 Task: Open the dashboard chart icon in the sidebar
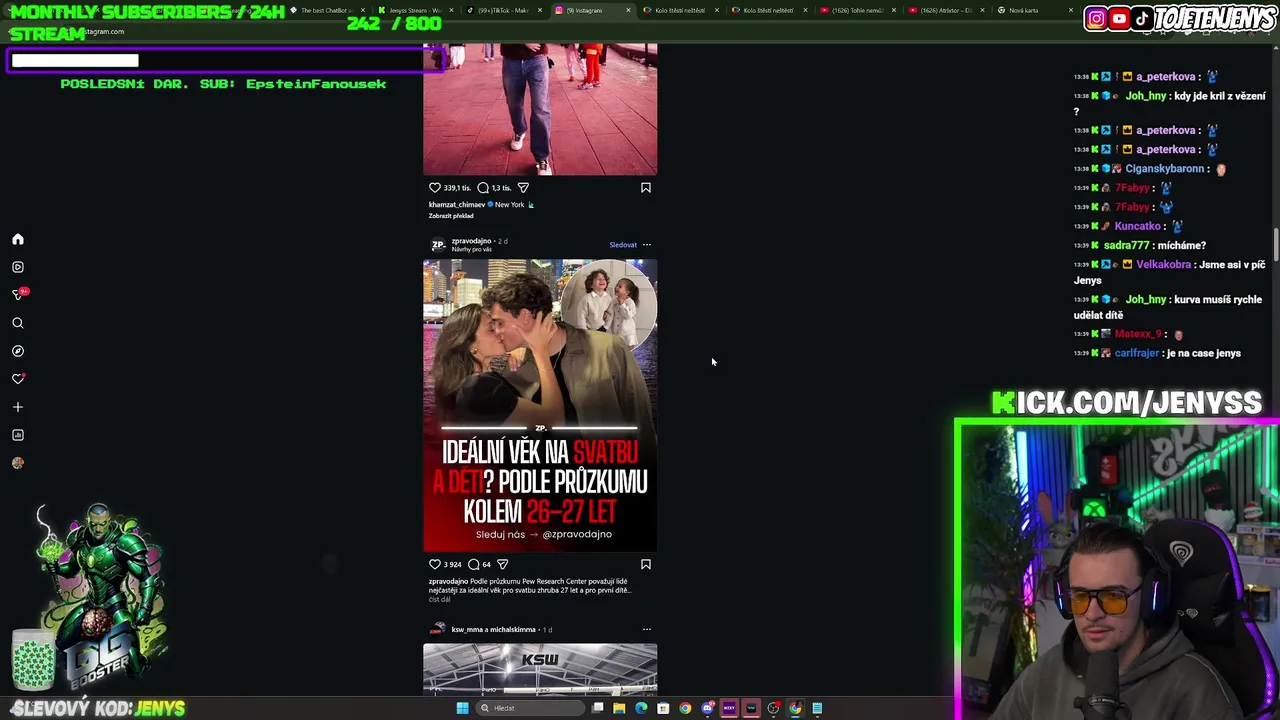pyautogui.click(x=17, y=435)
